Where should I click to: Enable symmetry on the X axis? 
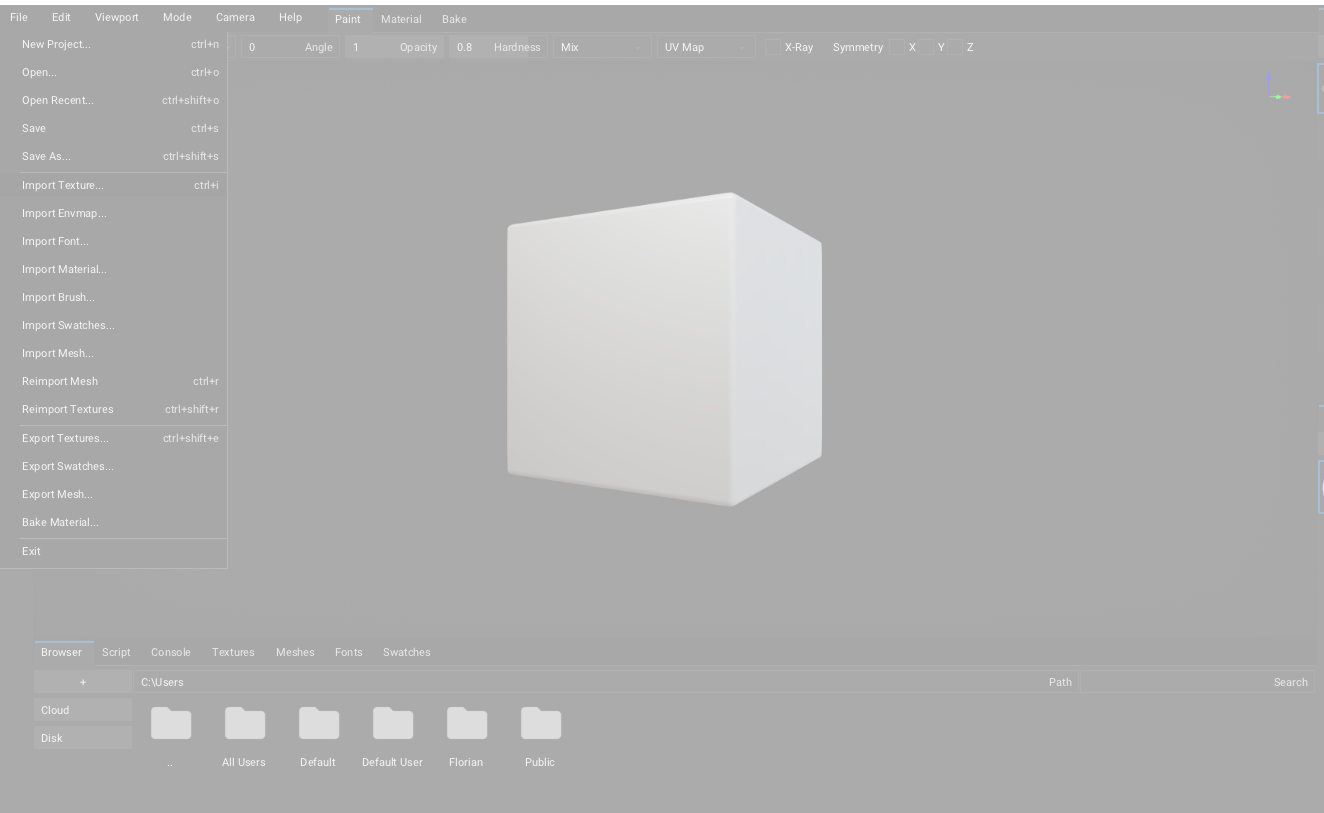(896, 46)
